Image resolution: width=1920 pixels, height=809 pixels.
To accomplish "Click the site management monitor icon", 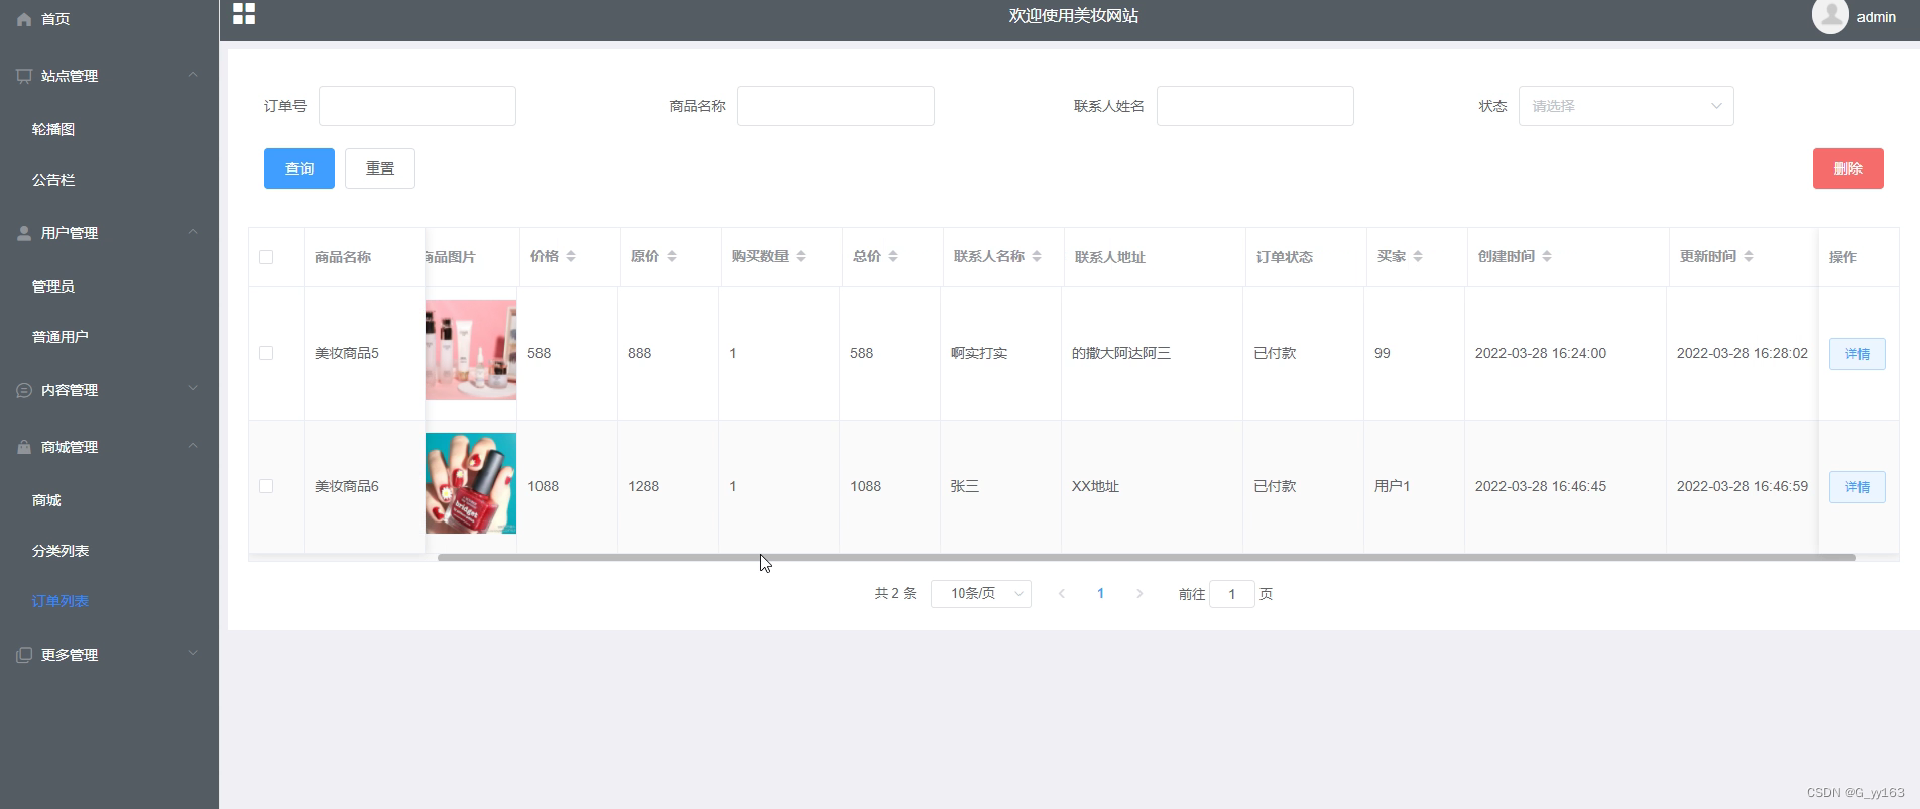I will [24, 76].
